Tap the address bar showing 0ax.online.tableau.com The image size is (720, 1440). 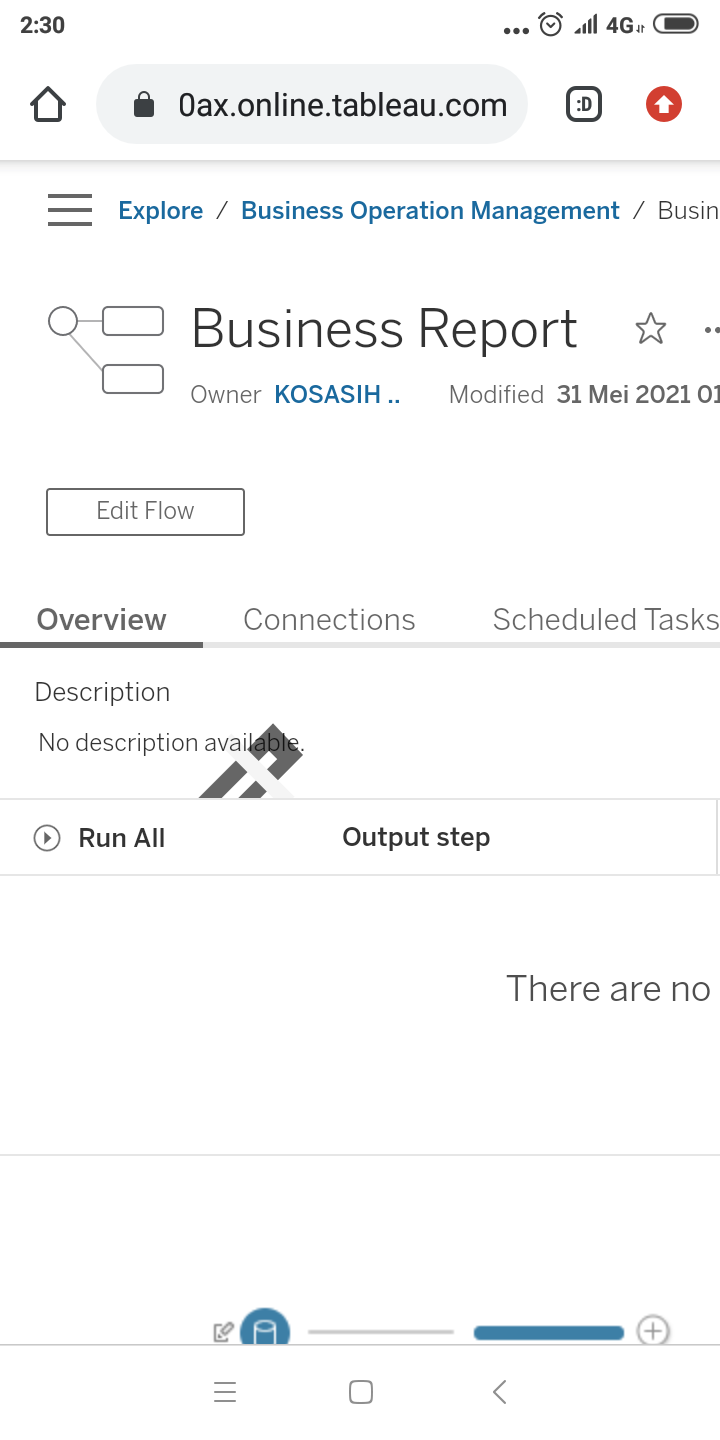pos(343,103)
